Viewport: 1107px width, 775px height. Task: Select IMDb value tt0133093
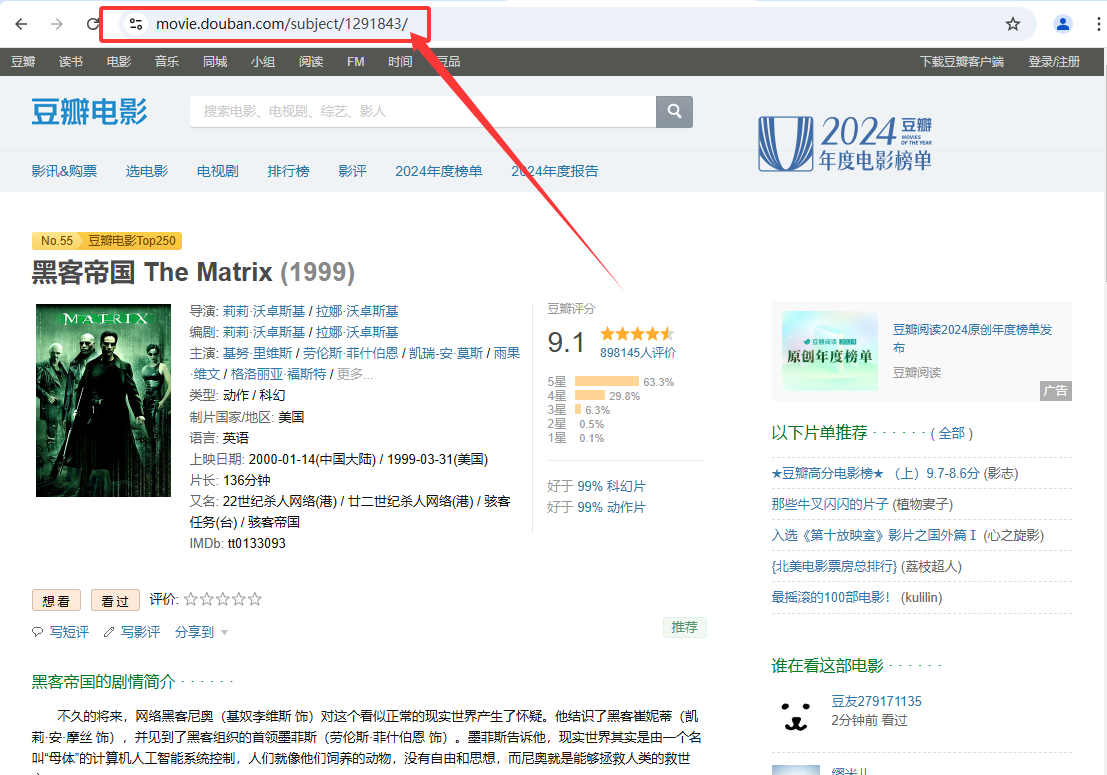(256, 543)
